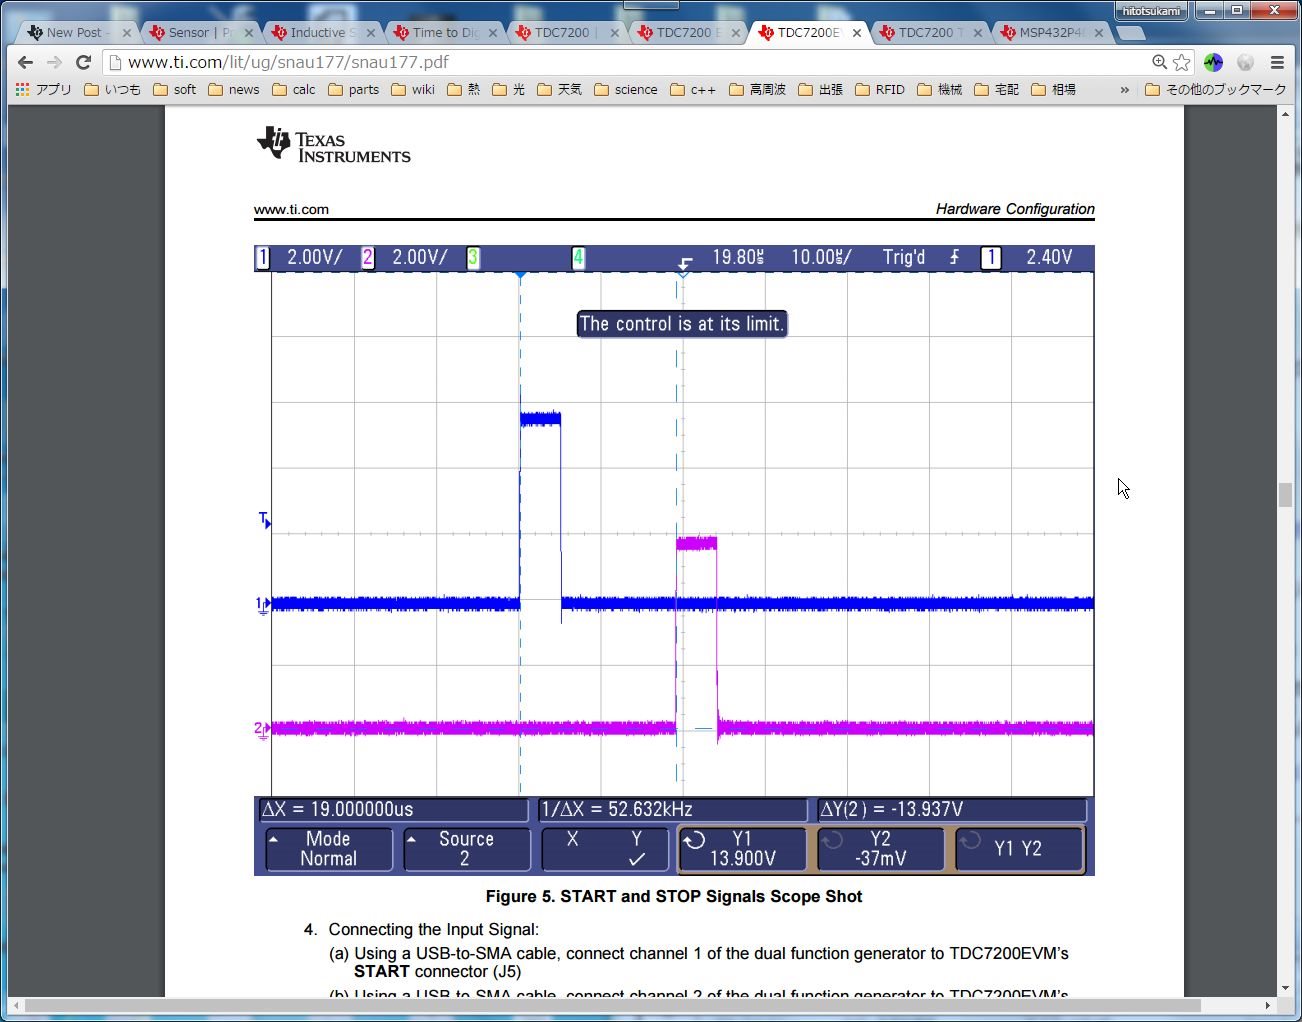Image resolution: width=1302 pixels, height=1022 pixels.
Task: Open the 光 bookmark folder
Action: 508,89
